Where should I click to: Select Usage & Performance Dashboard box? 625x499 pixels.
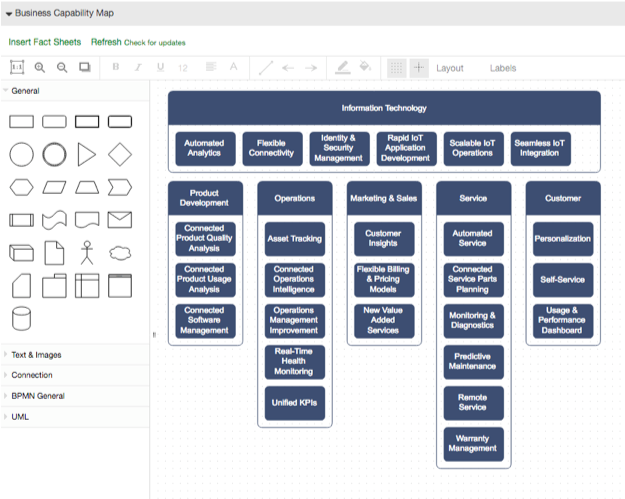[x=563, y=321]
